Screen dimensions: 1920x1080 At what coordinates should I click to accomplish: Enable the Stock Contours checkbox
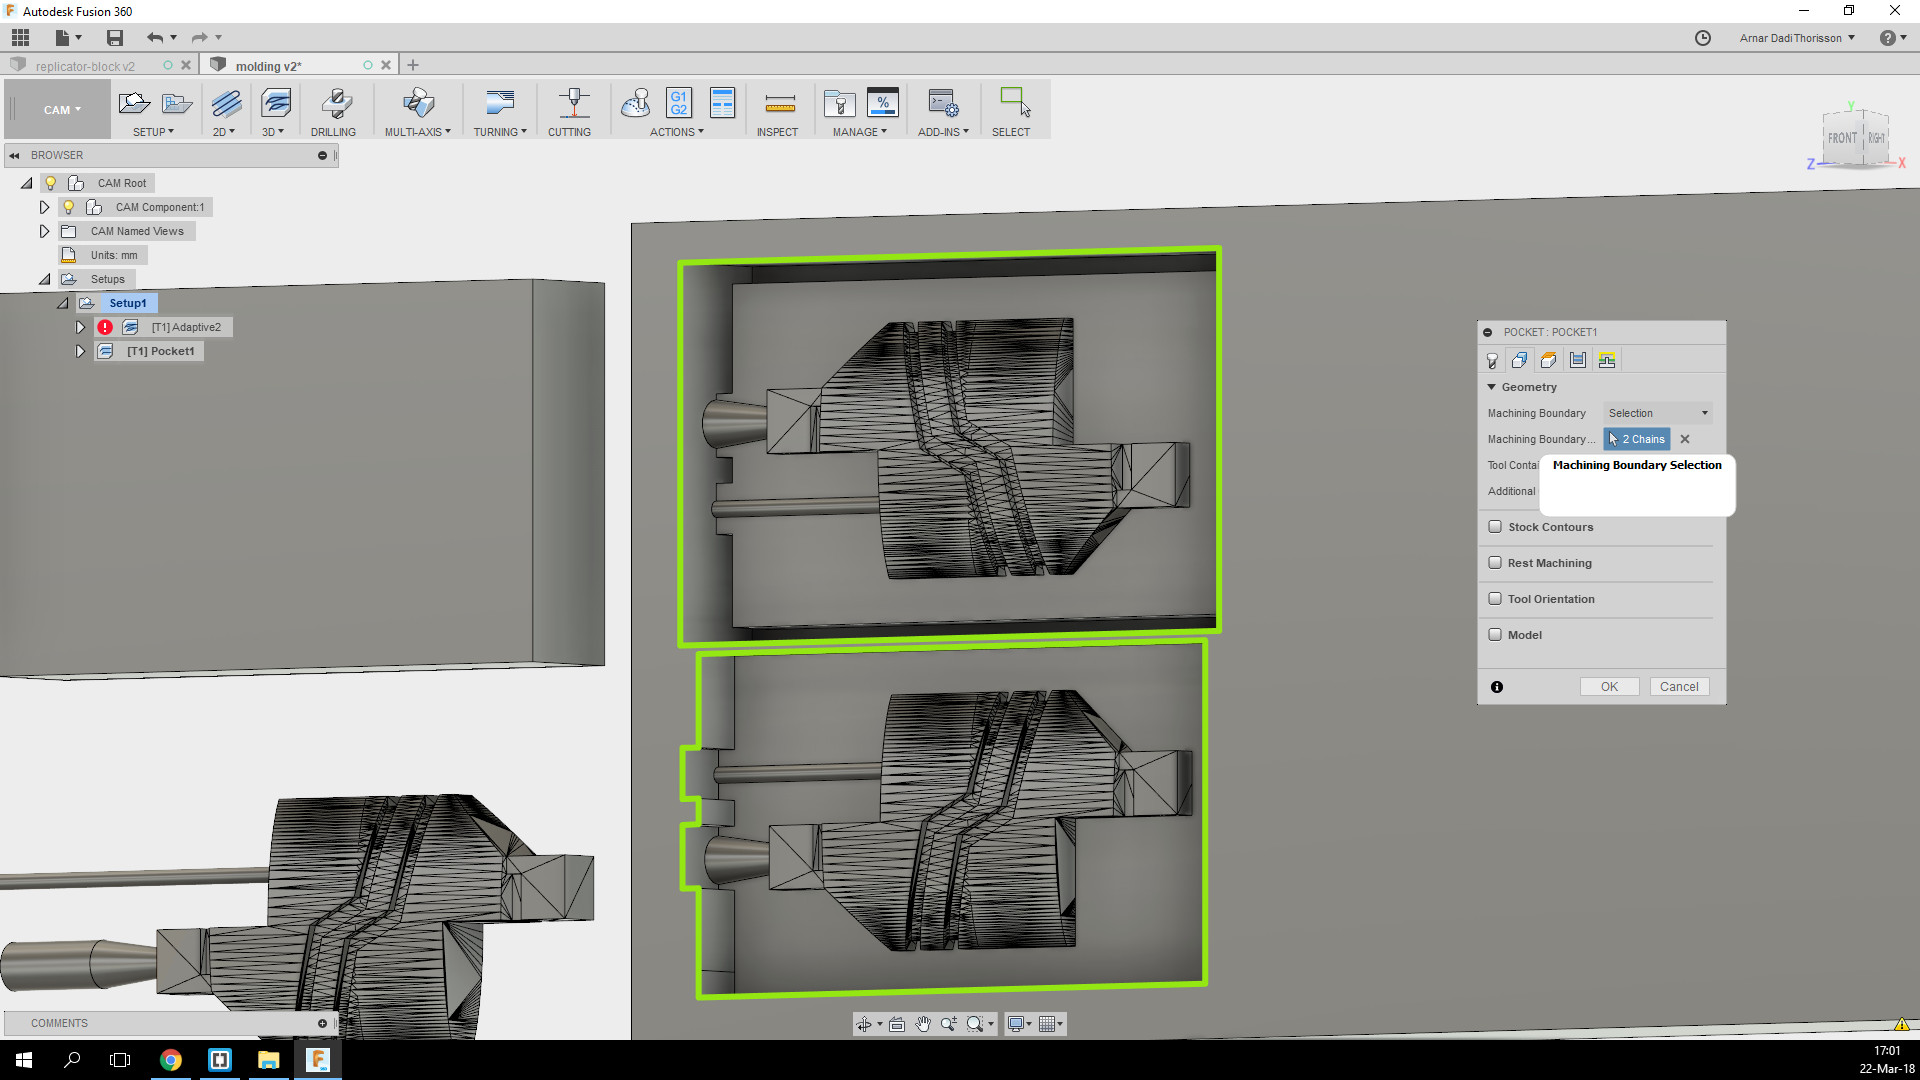1495,527
